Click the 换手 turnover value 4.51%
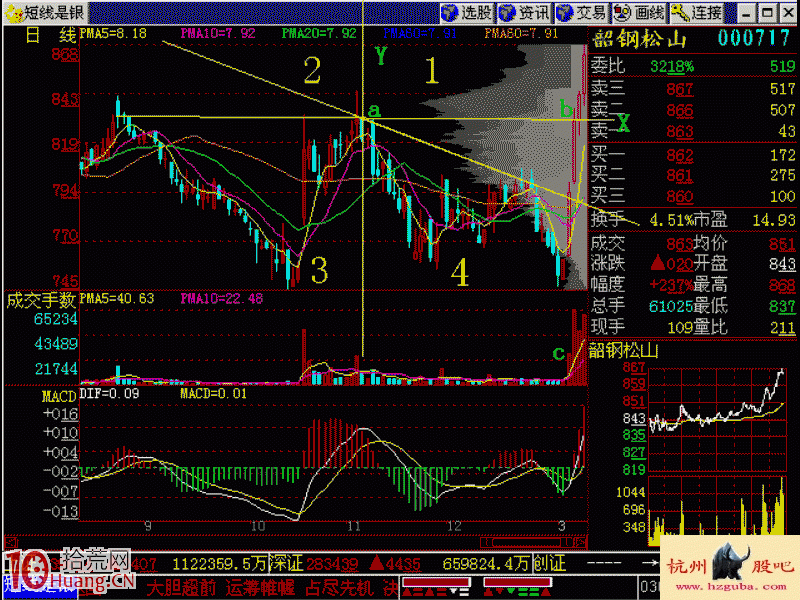 coord(671,220)
